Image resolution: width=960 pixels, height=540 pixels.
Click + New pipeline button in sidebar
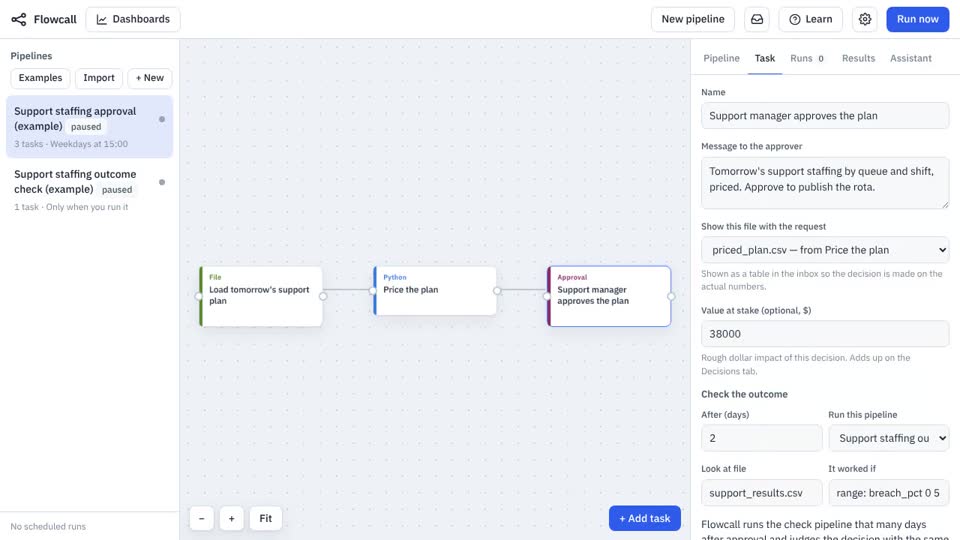(x=149, y=78)
